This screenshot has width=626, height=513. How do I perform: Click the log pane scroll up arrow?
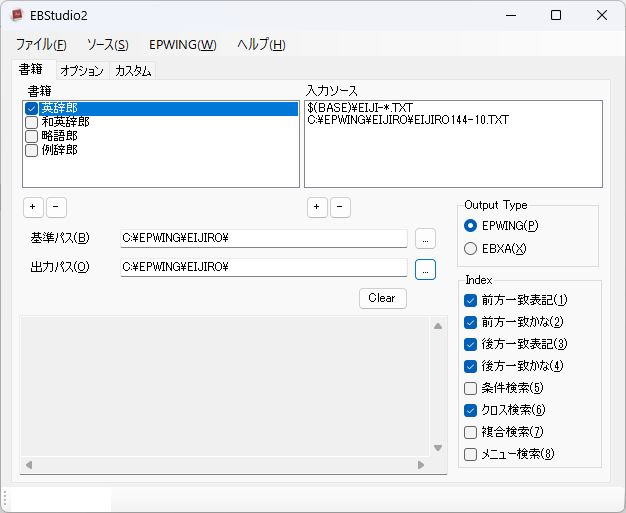point(438,326)
